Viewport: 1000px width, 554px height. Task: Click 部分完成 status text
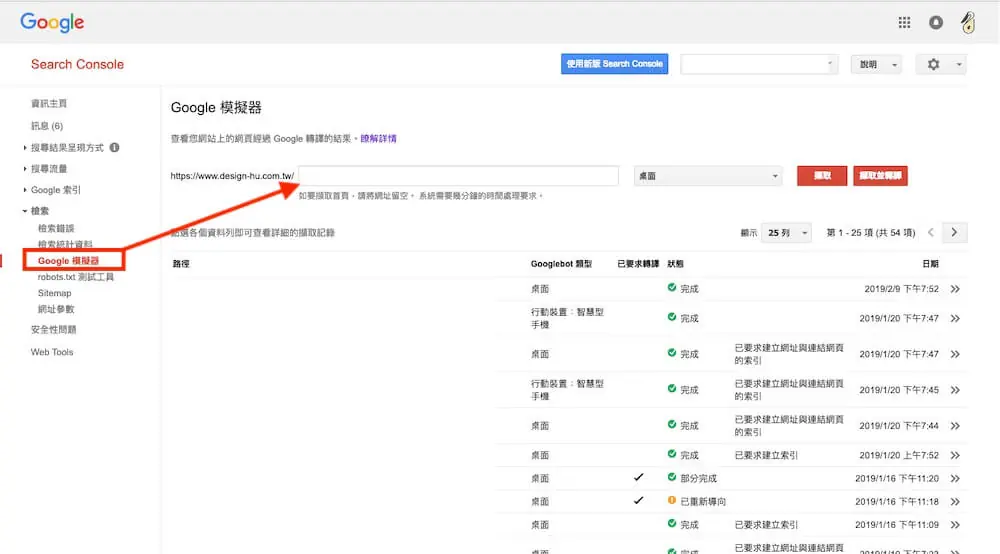click(698, 478)
